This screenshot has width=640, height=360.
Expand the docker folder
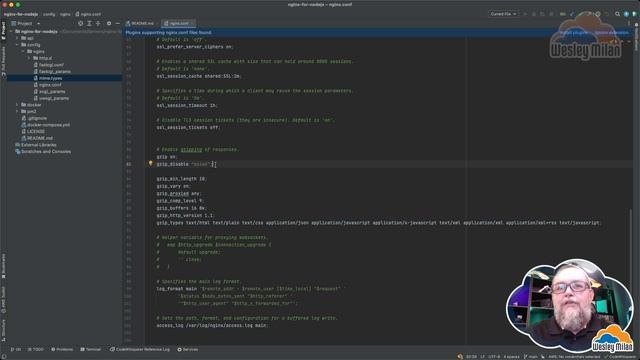pyautogui.click(x=17, y=105)
